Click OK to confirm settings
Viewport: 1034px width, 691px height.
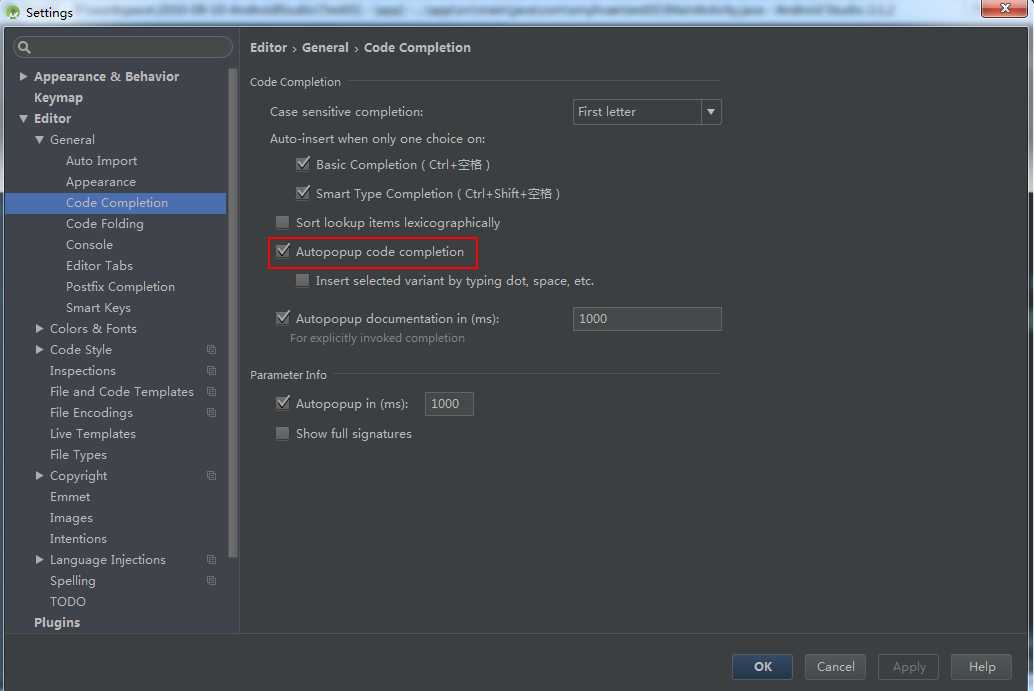click(x=762, y=667)
